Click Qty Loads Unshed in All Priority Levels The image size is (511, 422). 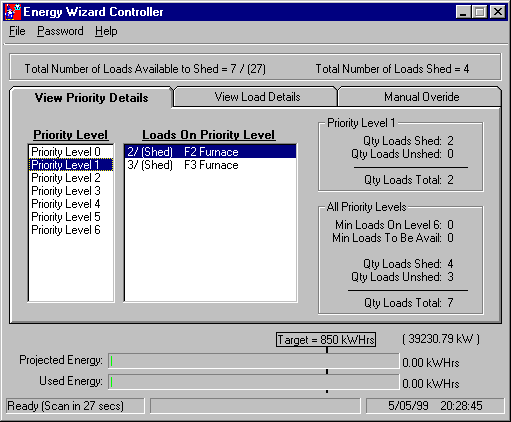(402, 277)
